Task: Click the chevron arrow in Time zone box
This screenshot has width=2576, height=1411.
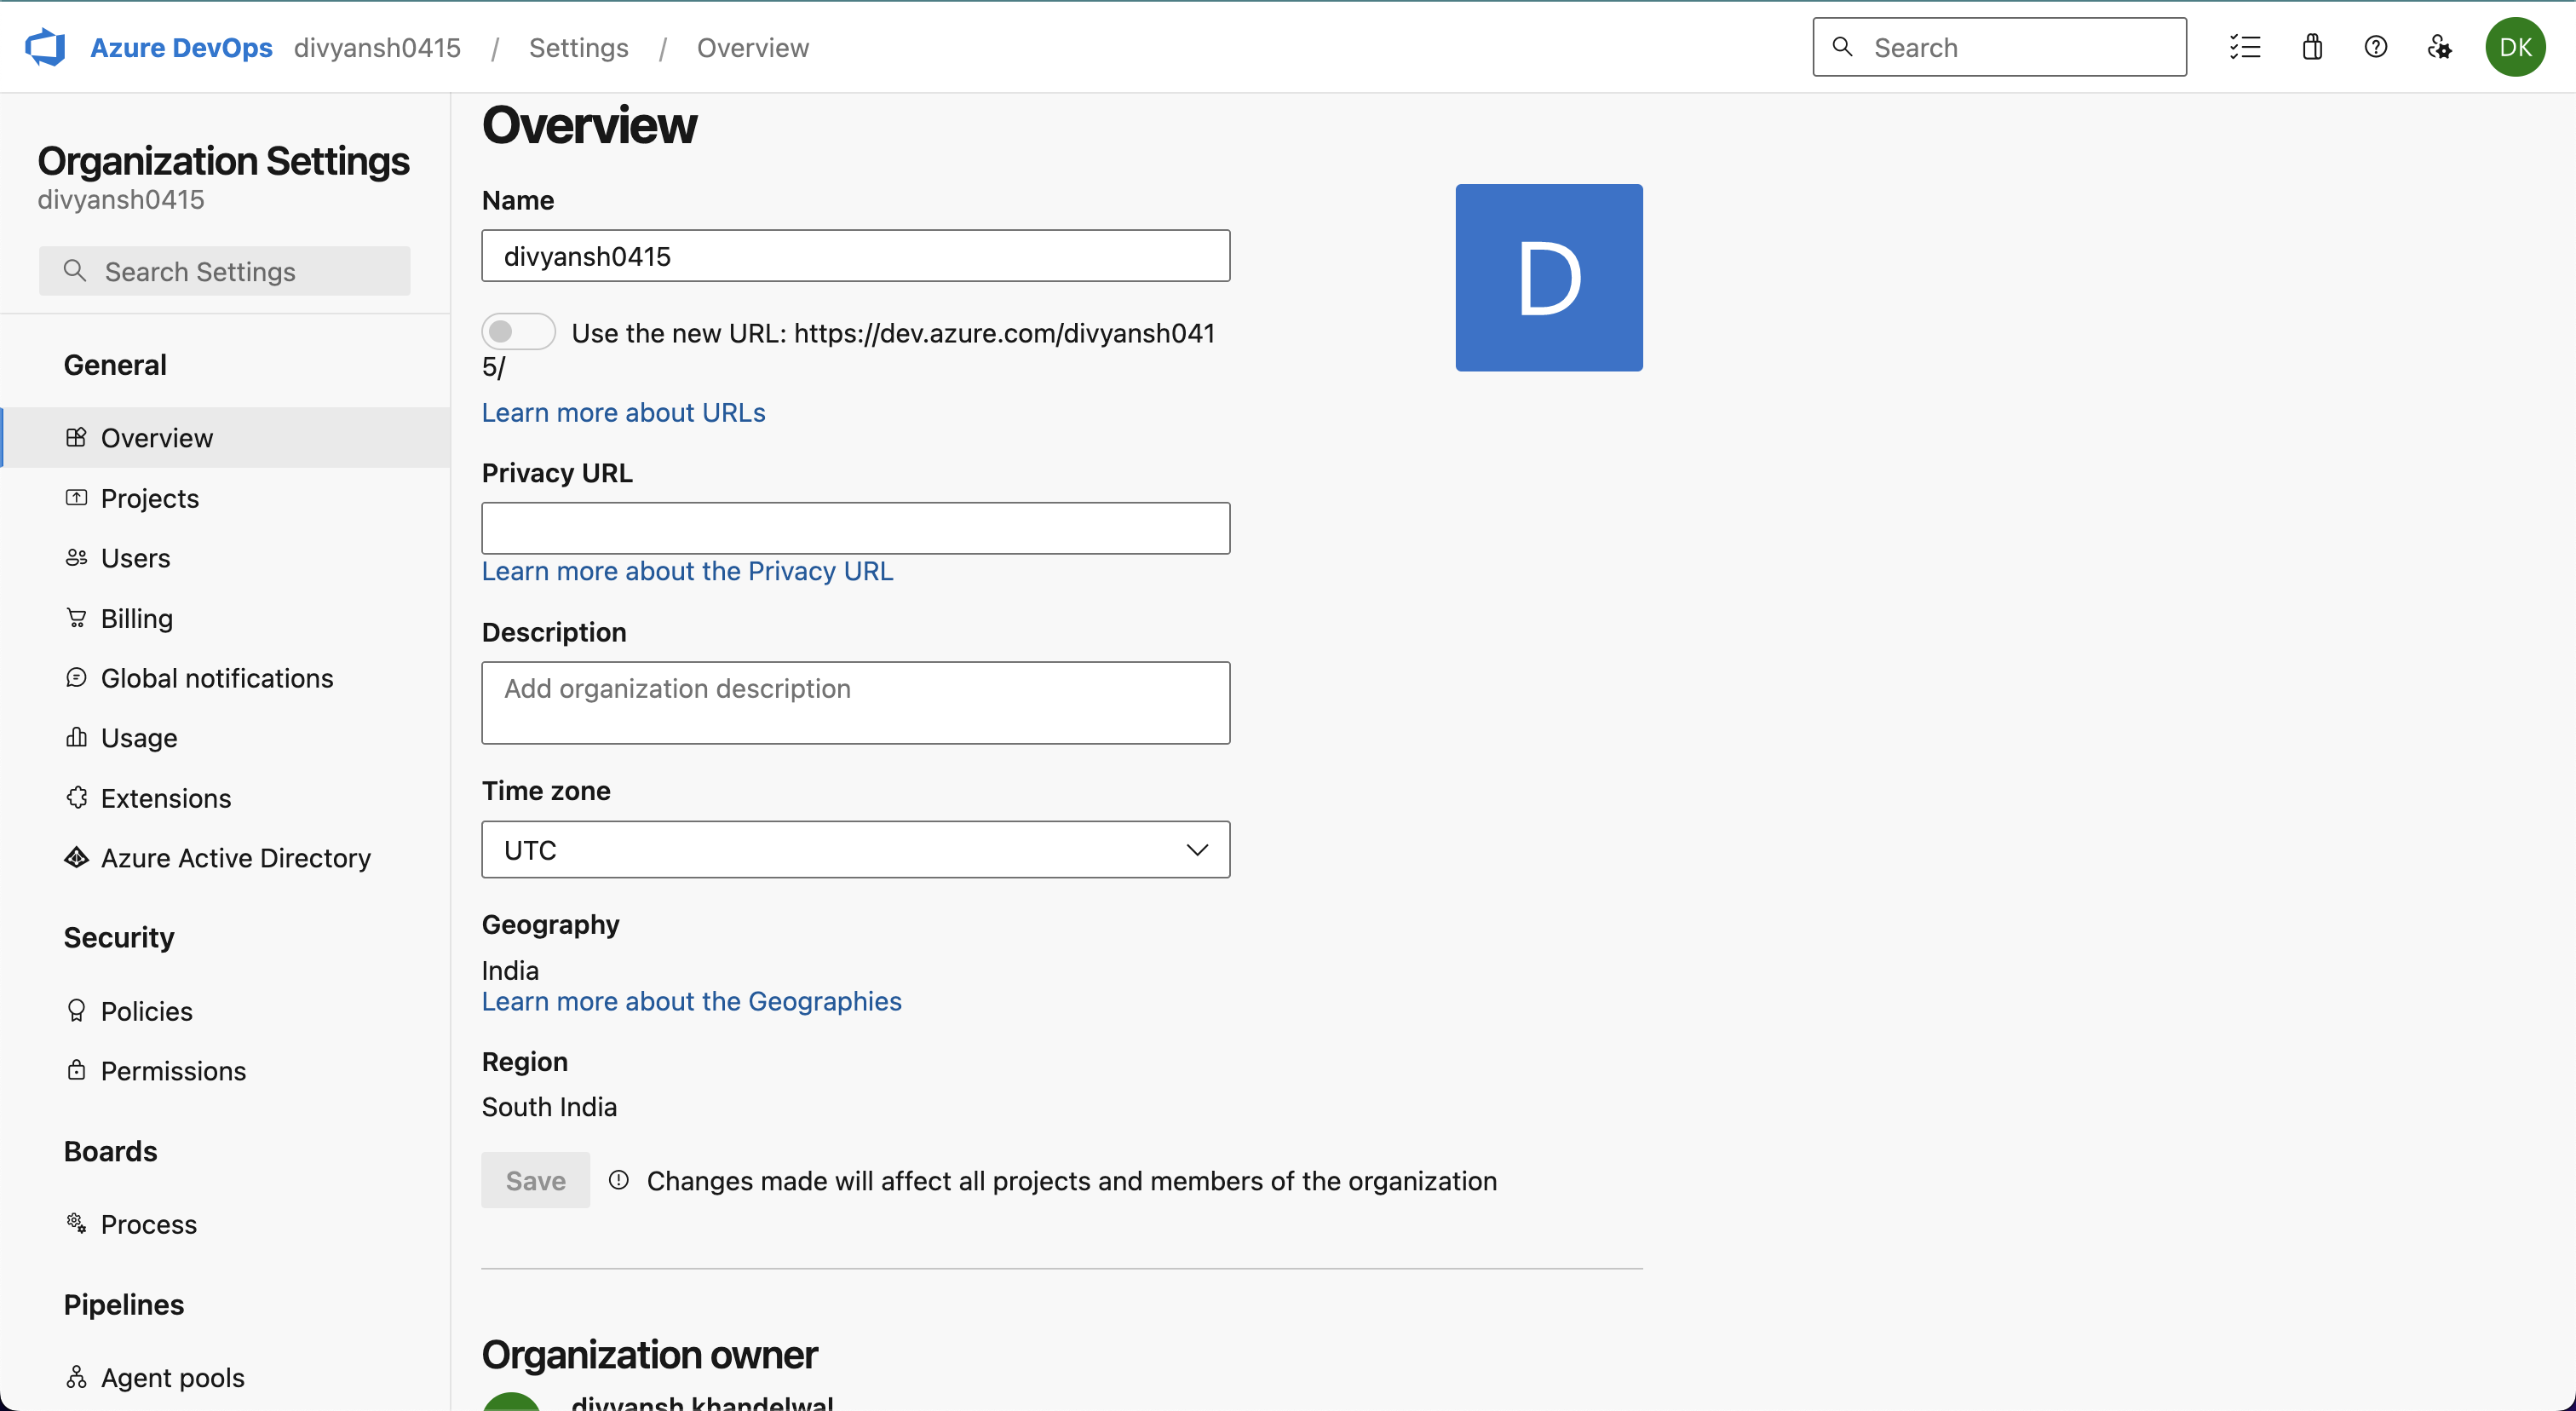Action: click(1197, 850)
